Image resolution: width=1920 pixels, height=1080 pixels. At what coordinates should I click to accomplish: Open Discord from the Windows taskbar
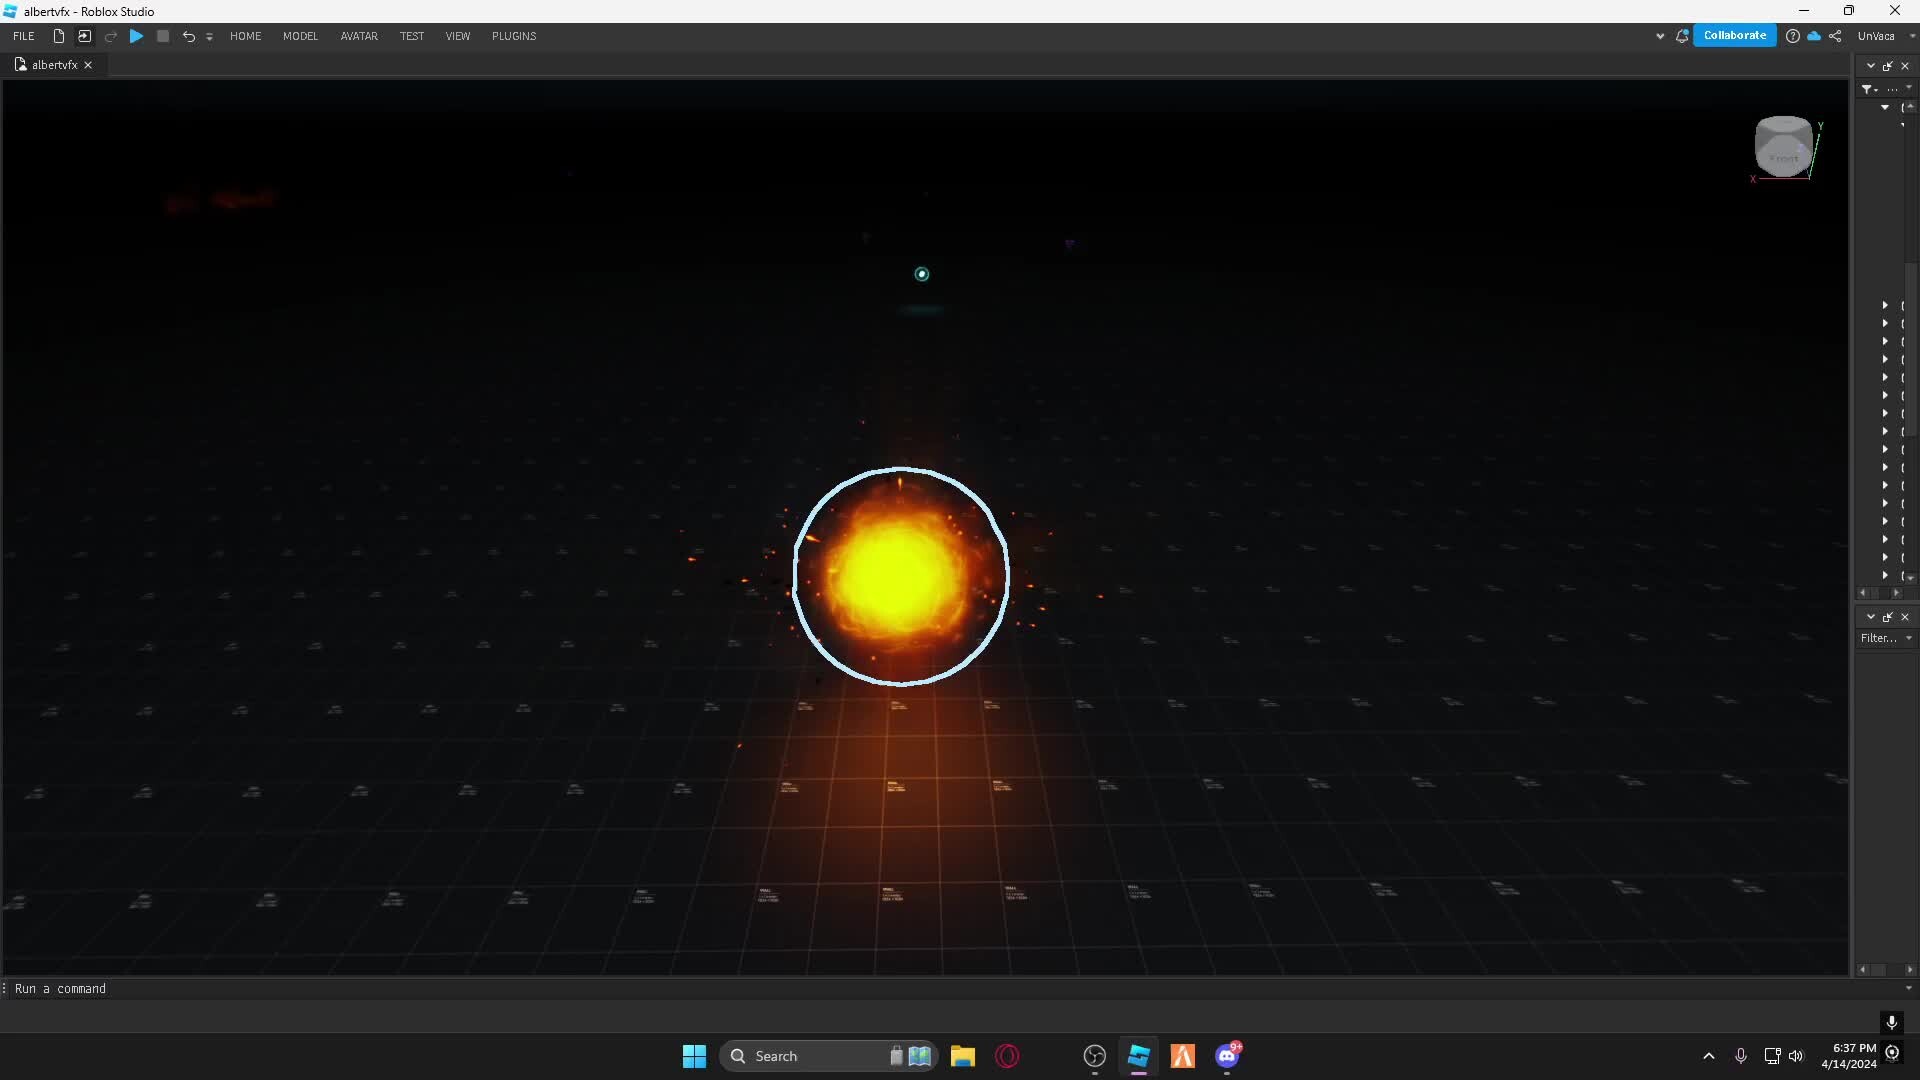click(x=1227, y=1056)
